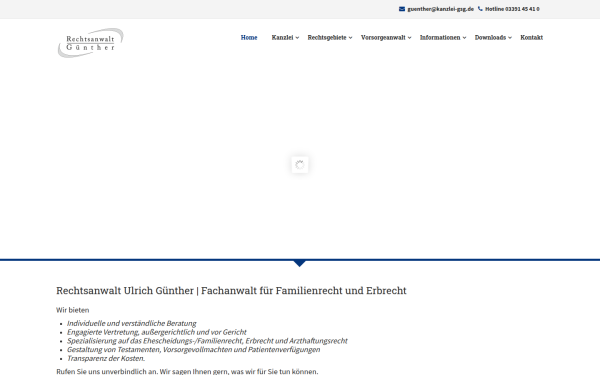Image resolution: width=600 pixels, height=375 pixels.
Task: Expand the Informationen dropdown chevron
Action: click(x=465, y=38)
